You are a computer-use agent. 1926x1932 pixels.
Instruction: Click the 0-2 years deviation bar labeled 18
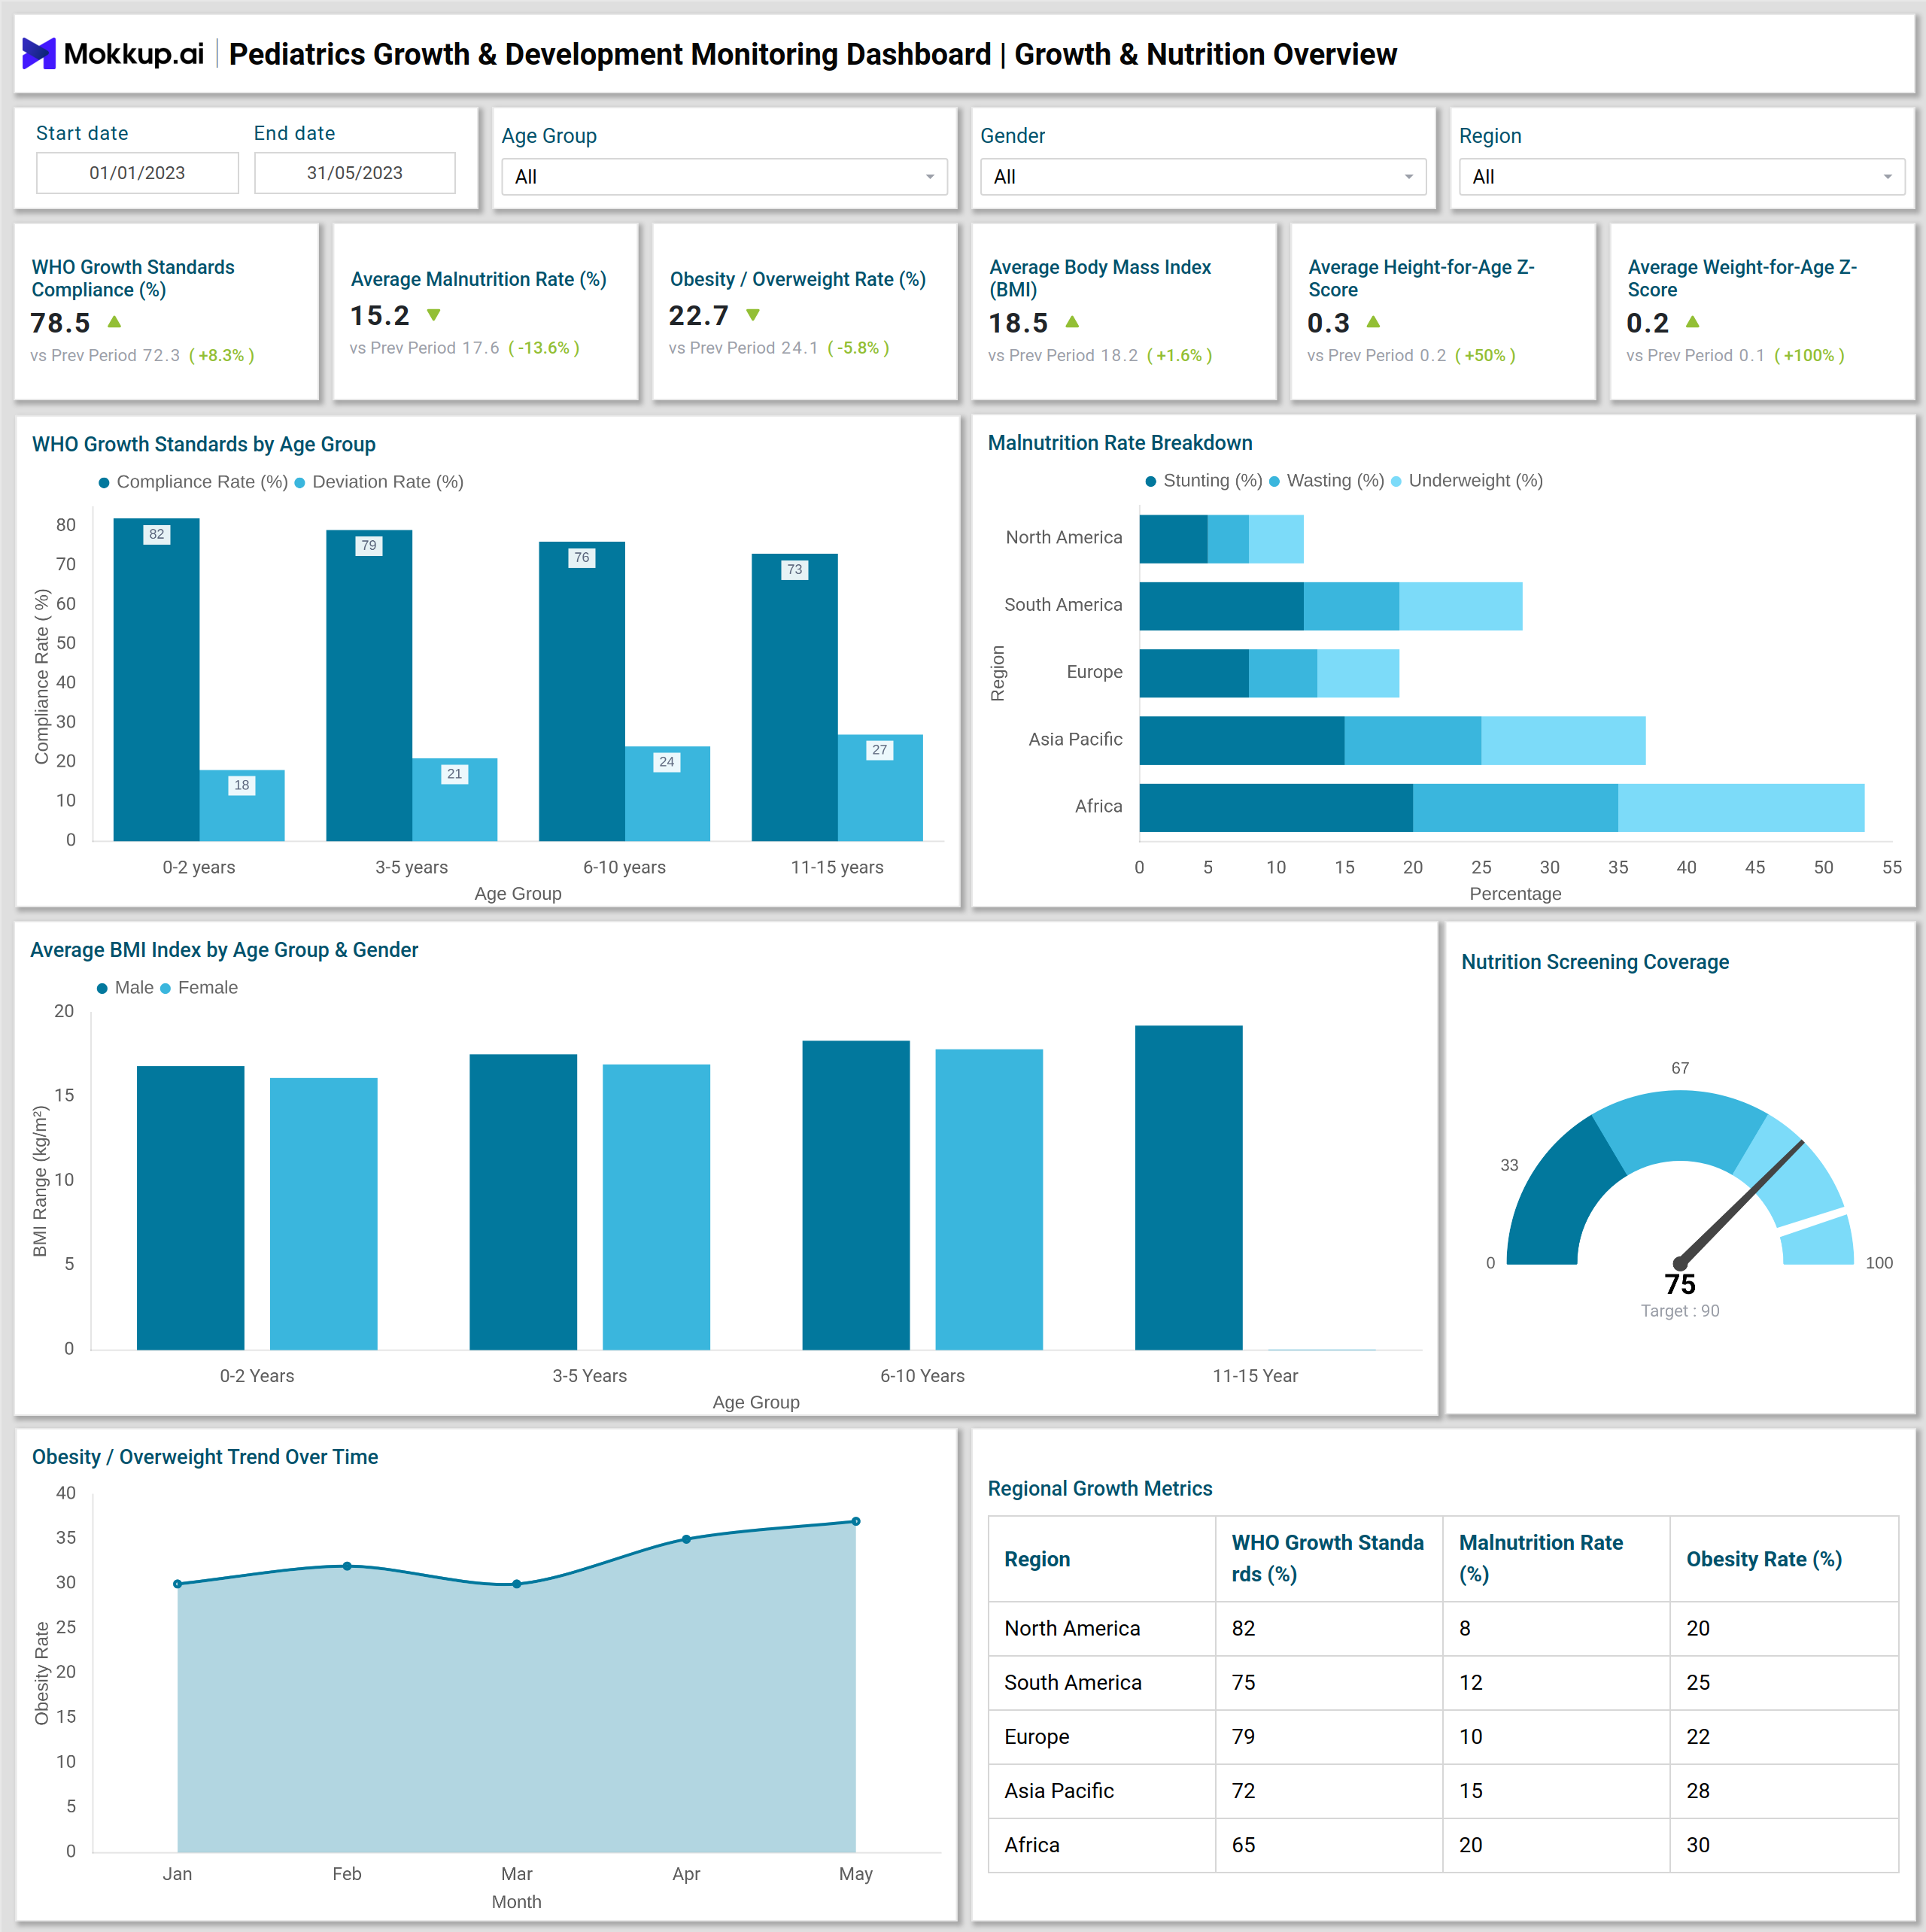[x=242, y=805]
